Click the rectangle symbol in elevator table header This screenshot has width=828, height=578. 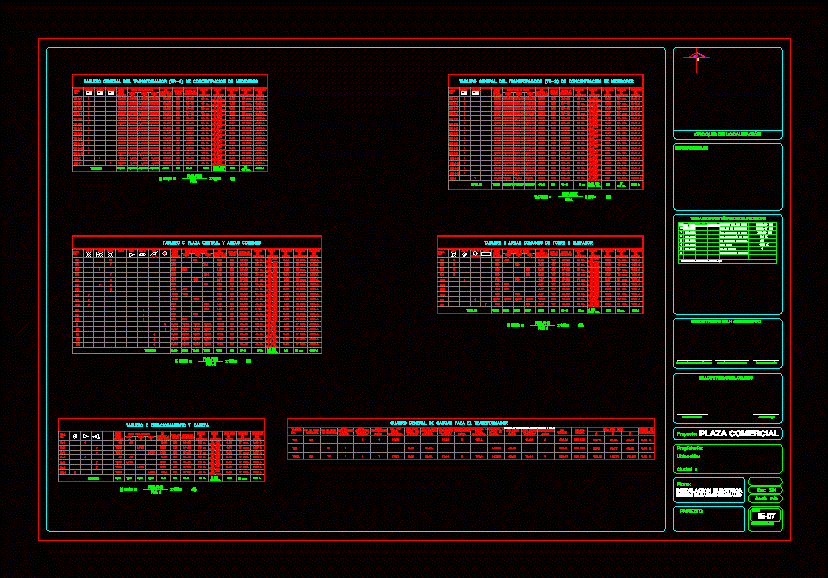486,254
